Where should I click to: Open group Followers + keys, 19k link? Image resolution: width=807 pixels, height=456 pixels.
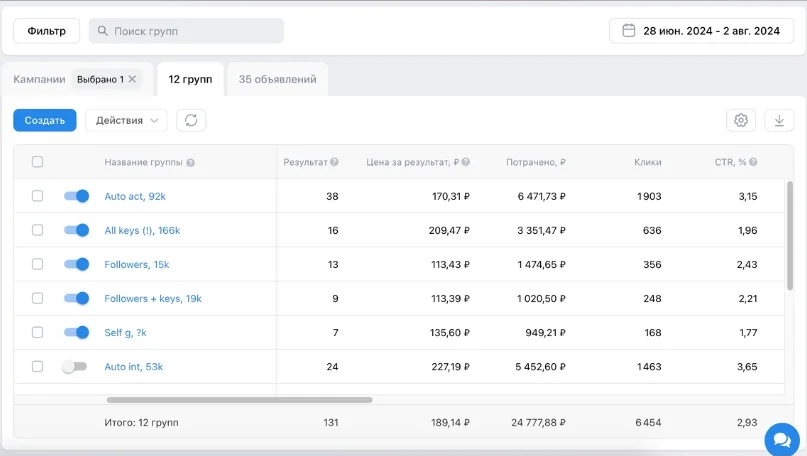click(x=153, y=299)
